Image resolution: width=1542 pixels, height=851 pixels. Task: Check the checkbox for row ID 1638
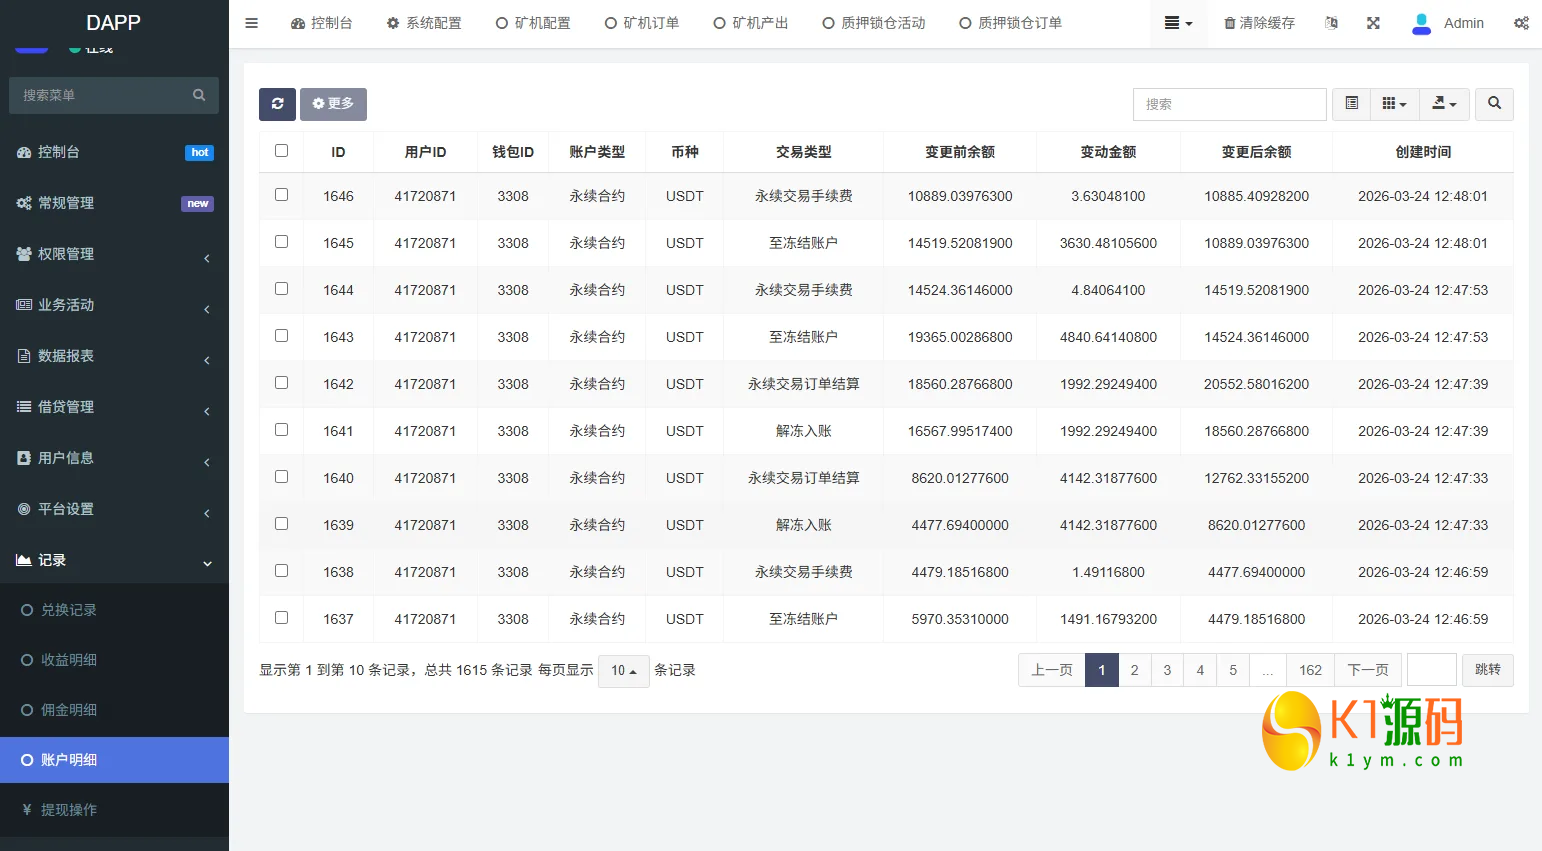tap(281, 571)
